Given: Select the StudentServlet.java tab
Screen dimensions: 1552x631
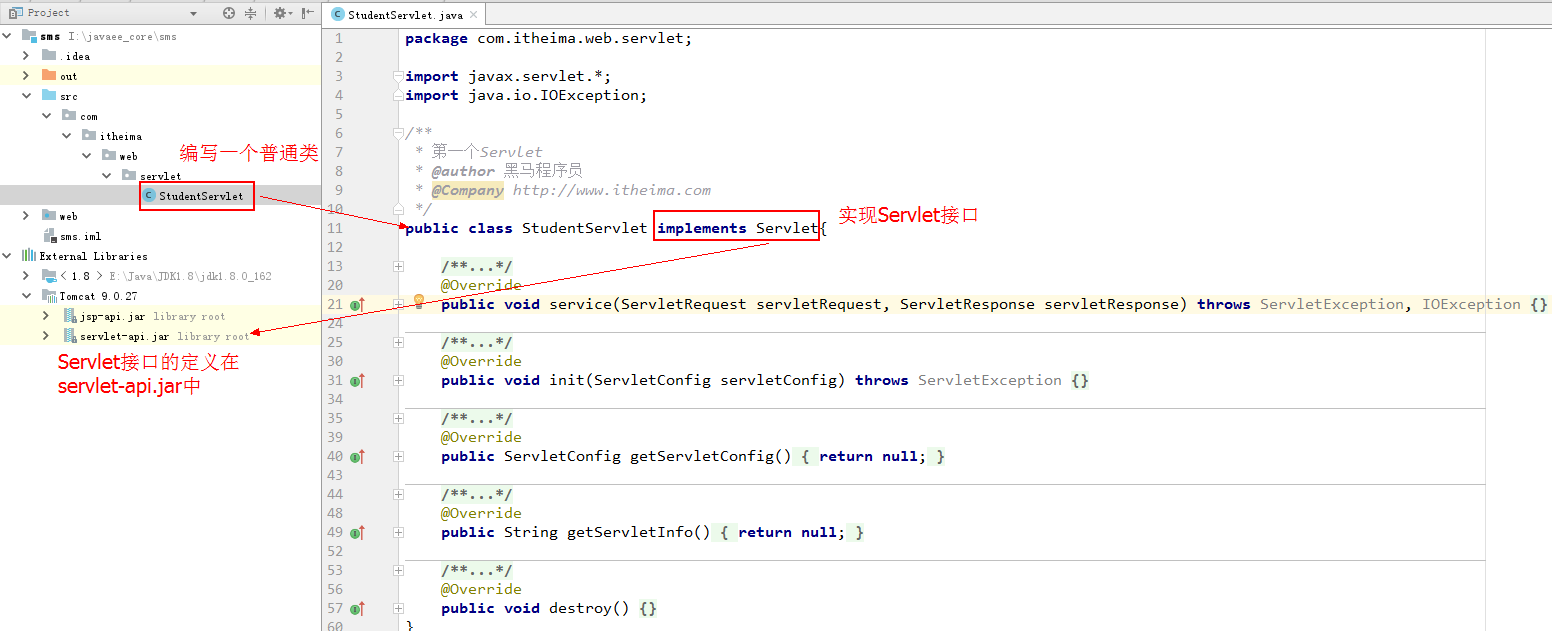Looking at the screenshot, I should 405,14.
